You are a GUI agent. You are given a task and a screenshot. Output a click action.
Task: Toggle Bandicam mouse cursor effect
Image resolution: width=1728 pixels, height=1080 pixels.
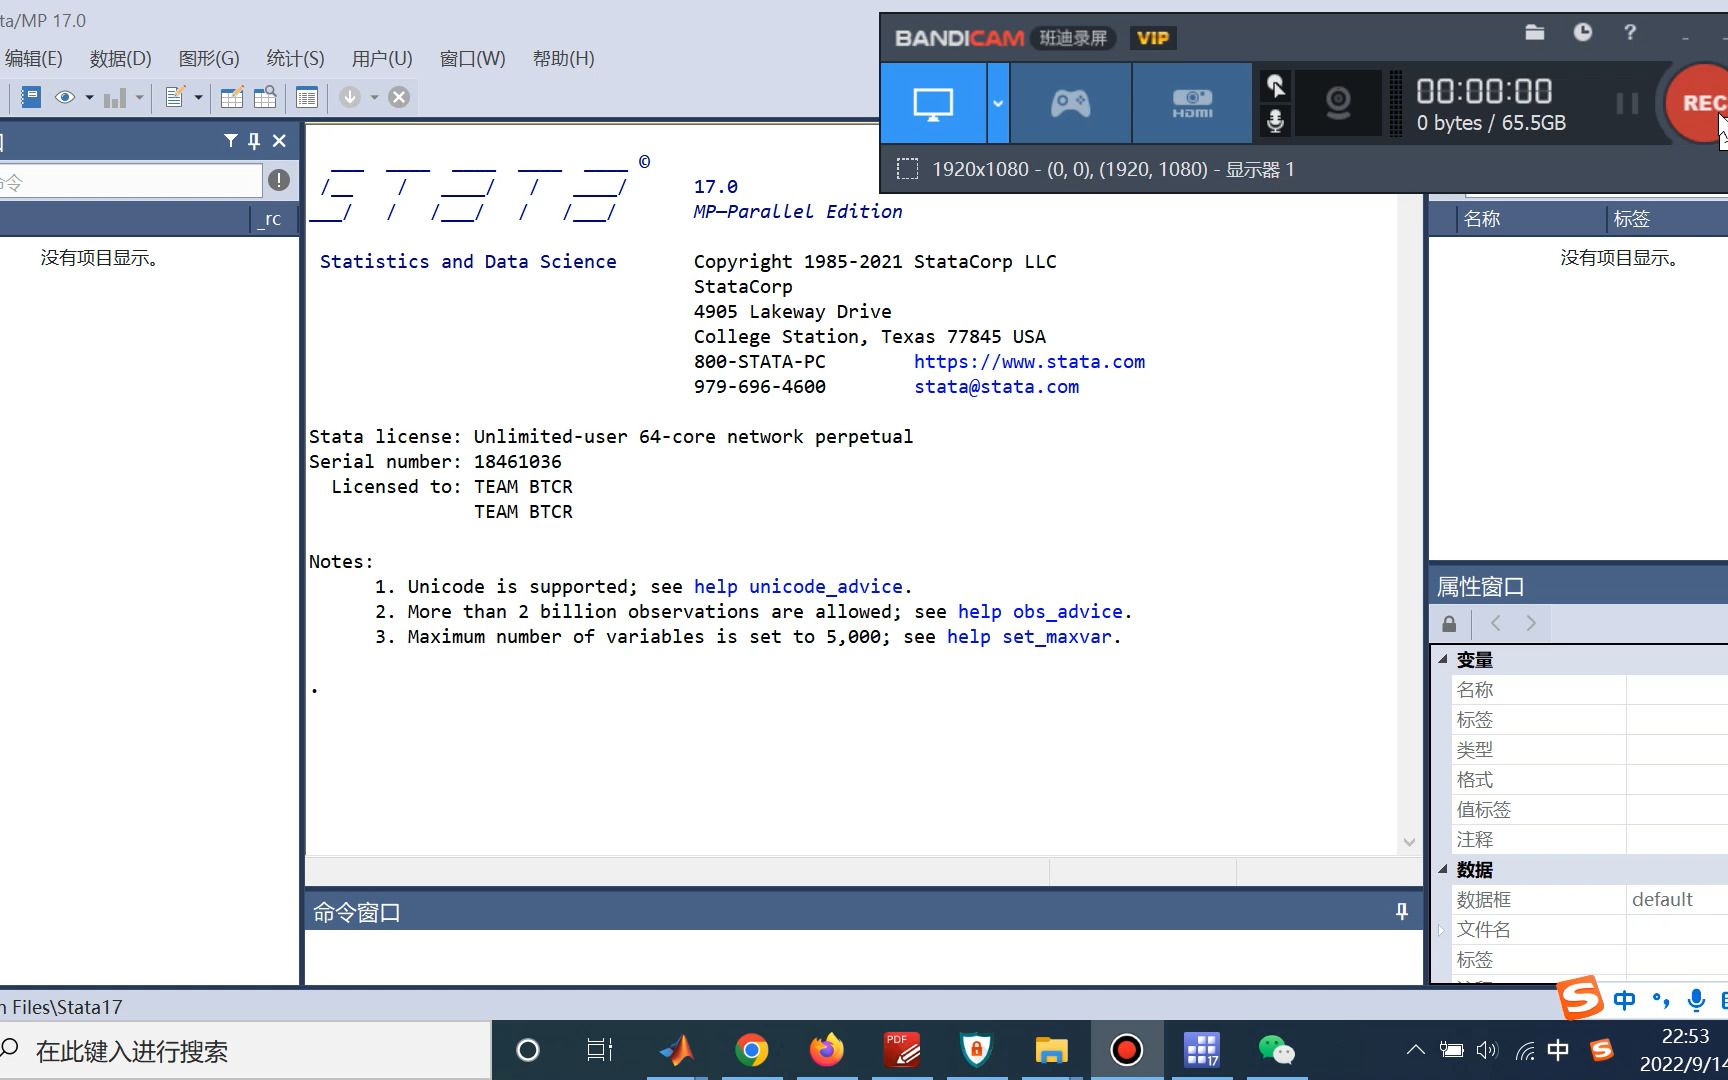coord(1276,86)
